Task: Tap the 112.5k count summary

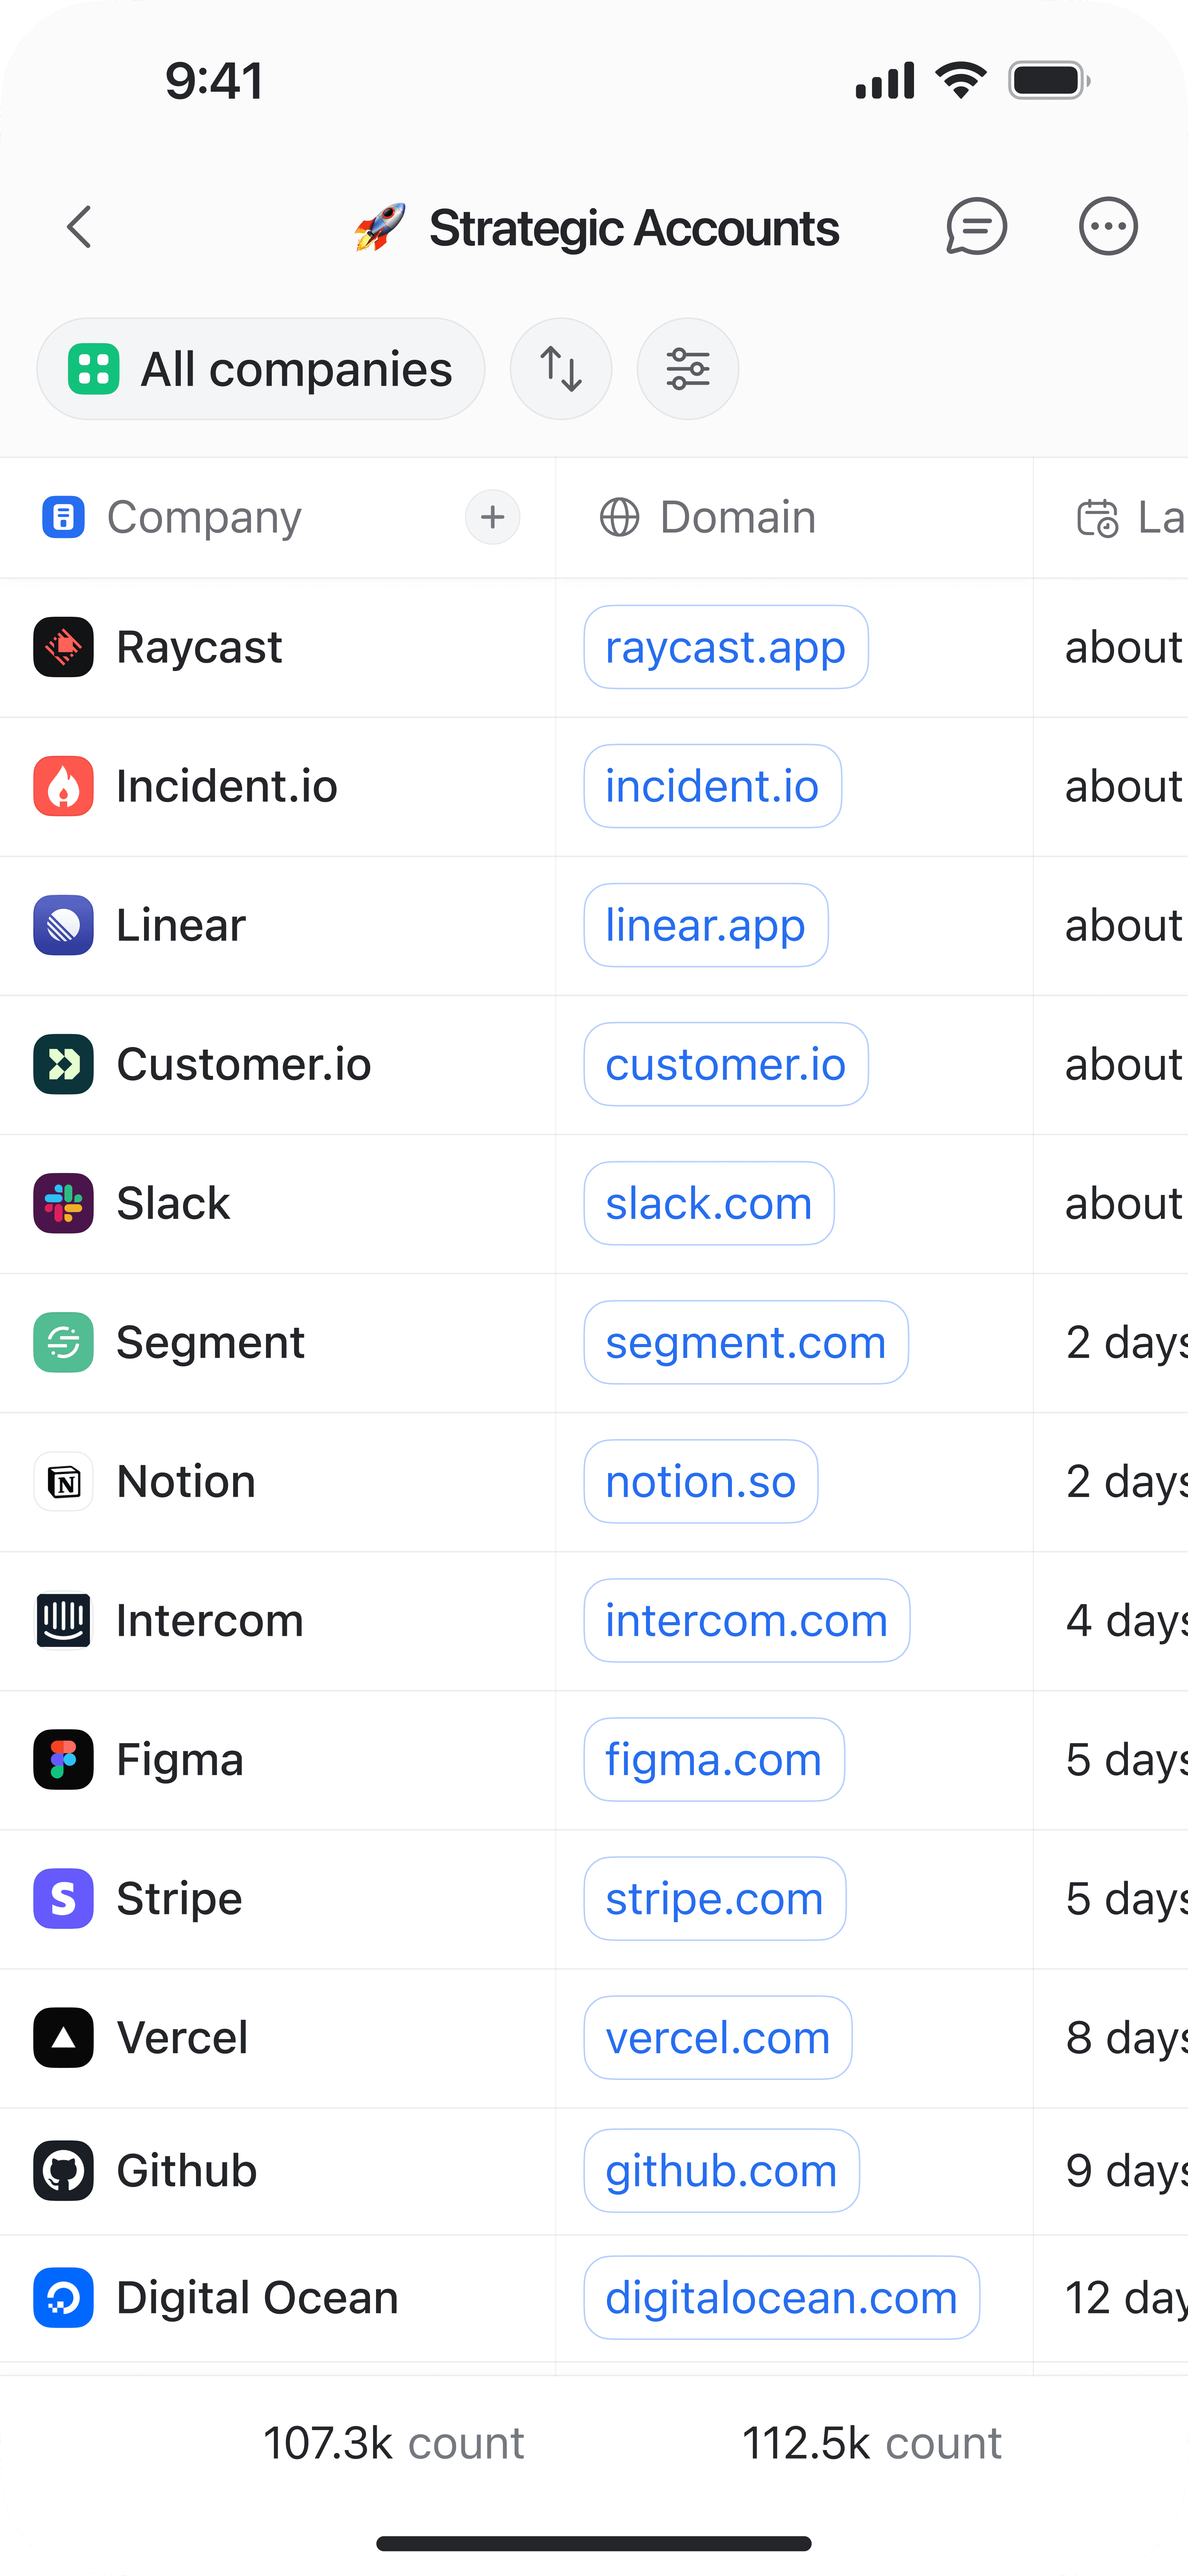Action: [x=871, y=2443]
